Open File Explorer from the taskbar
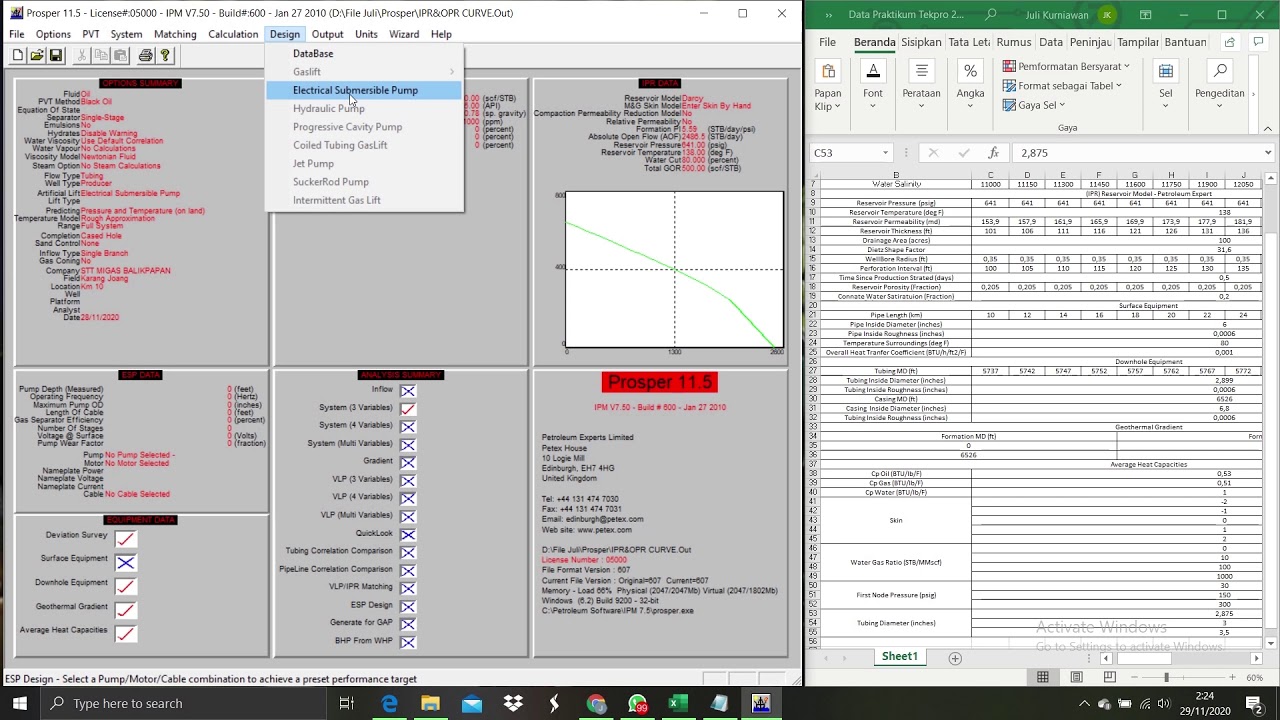 [x=431, y=703]
